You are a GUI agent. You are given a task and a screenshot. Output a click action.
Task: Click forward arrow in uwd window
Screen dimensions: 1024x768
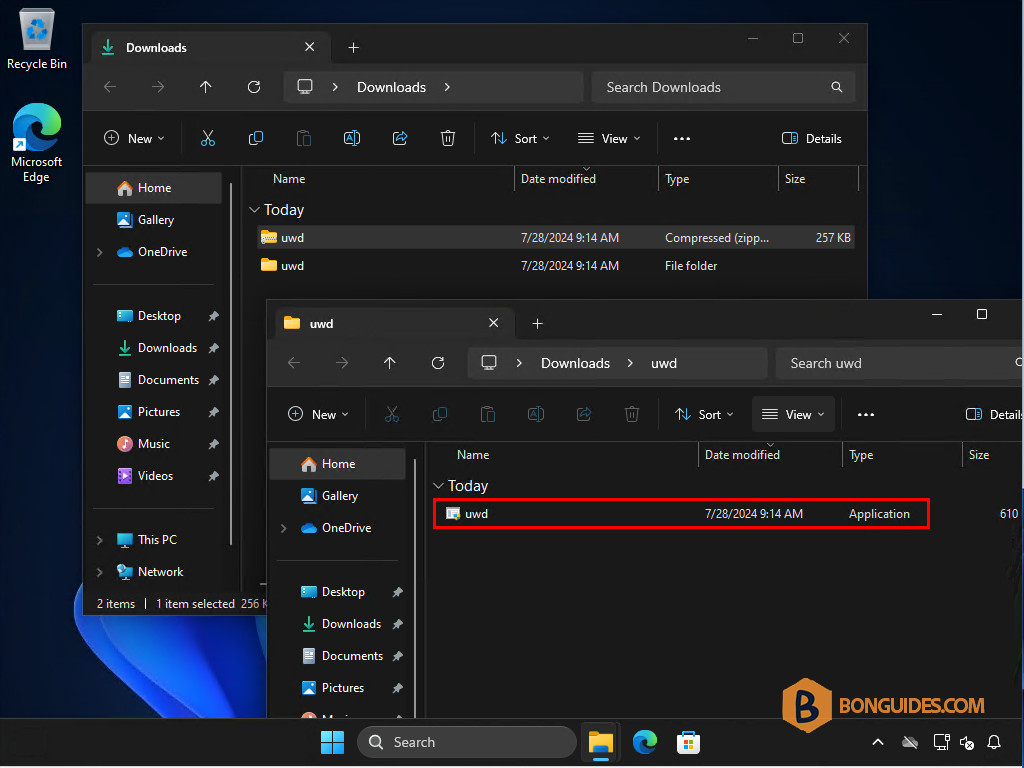[342, 363]
